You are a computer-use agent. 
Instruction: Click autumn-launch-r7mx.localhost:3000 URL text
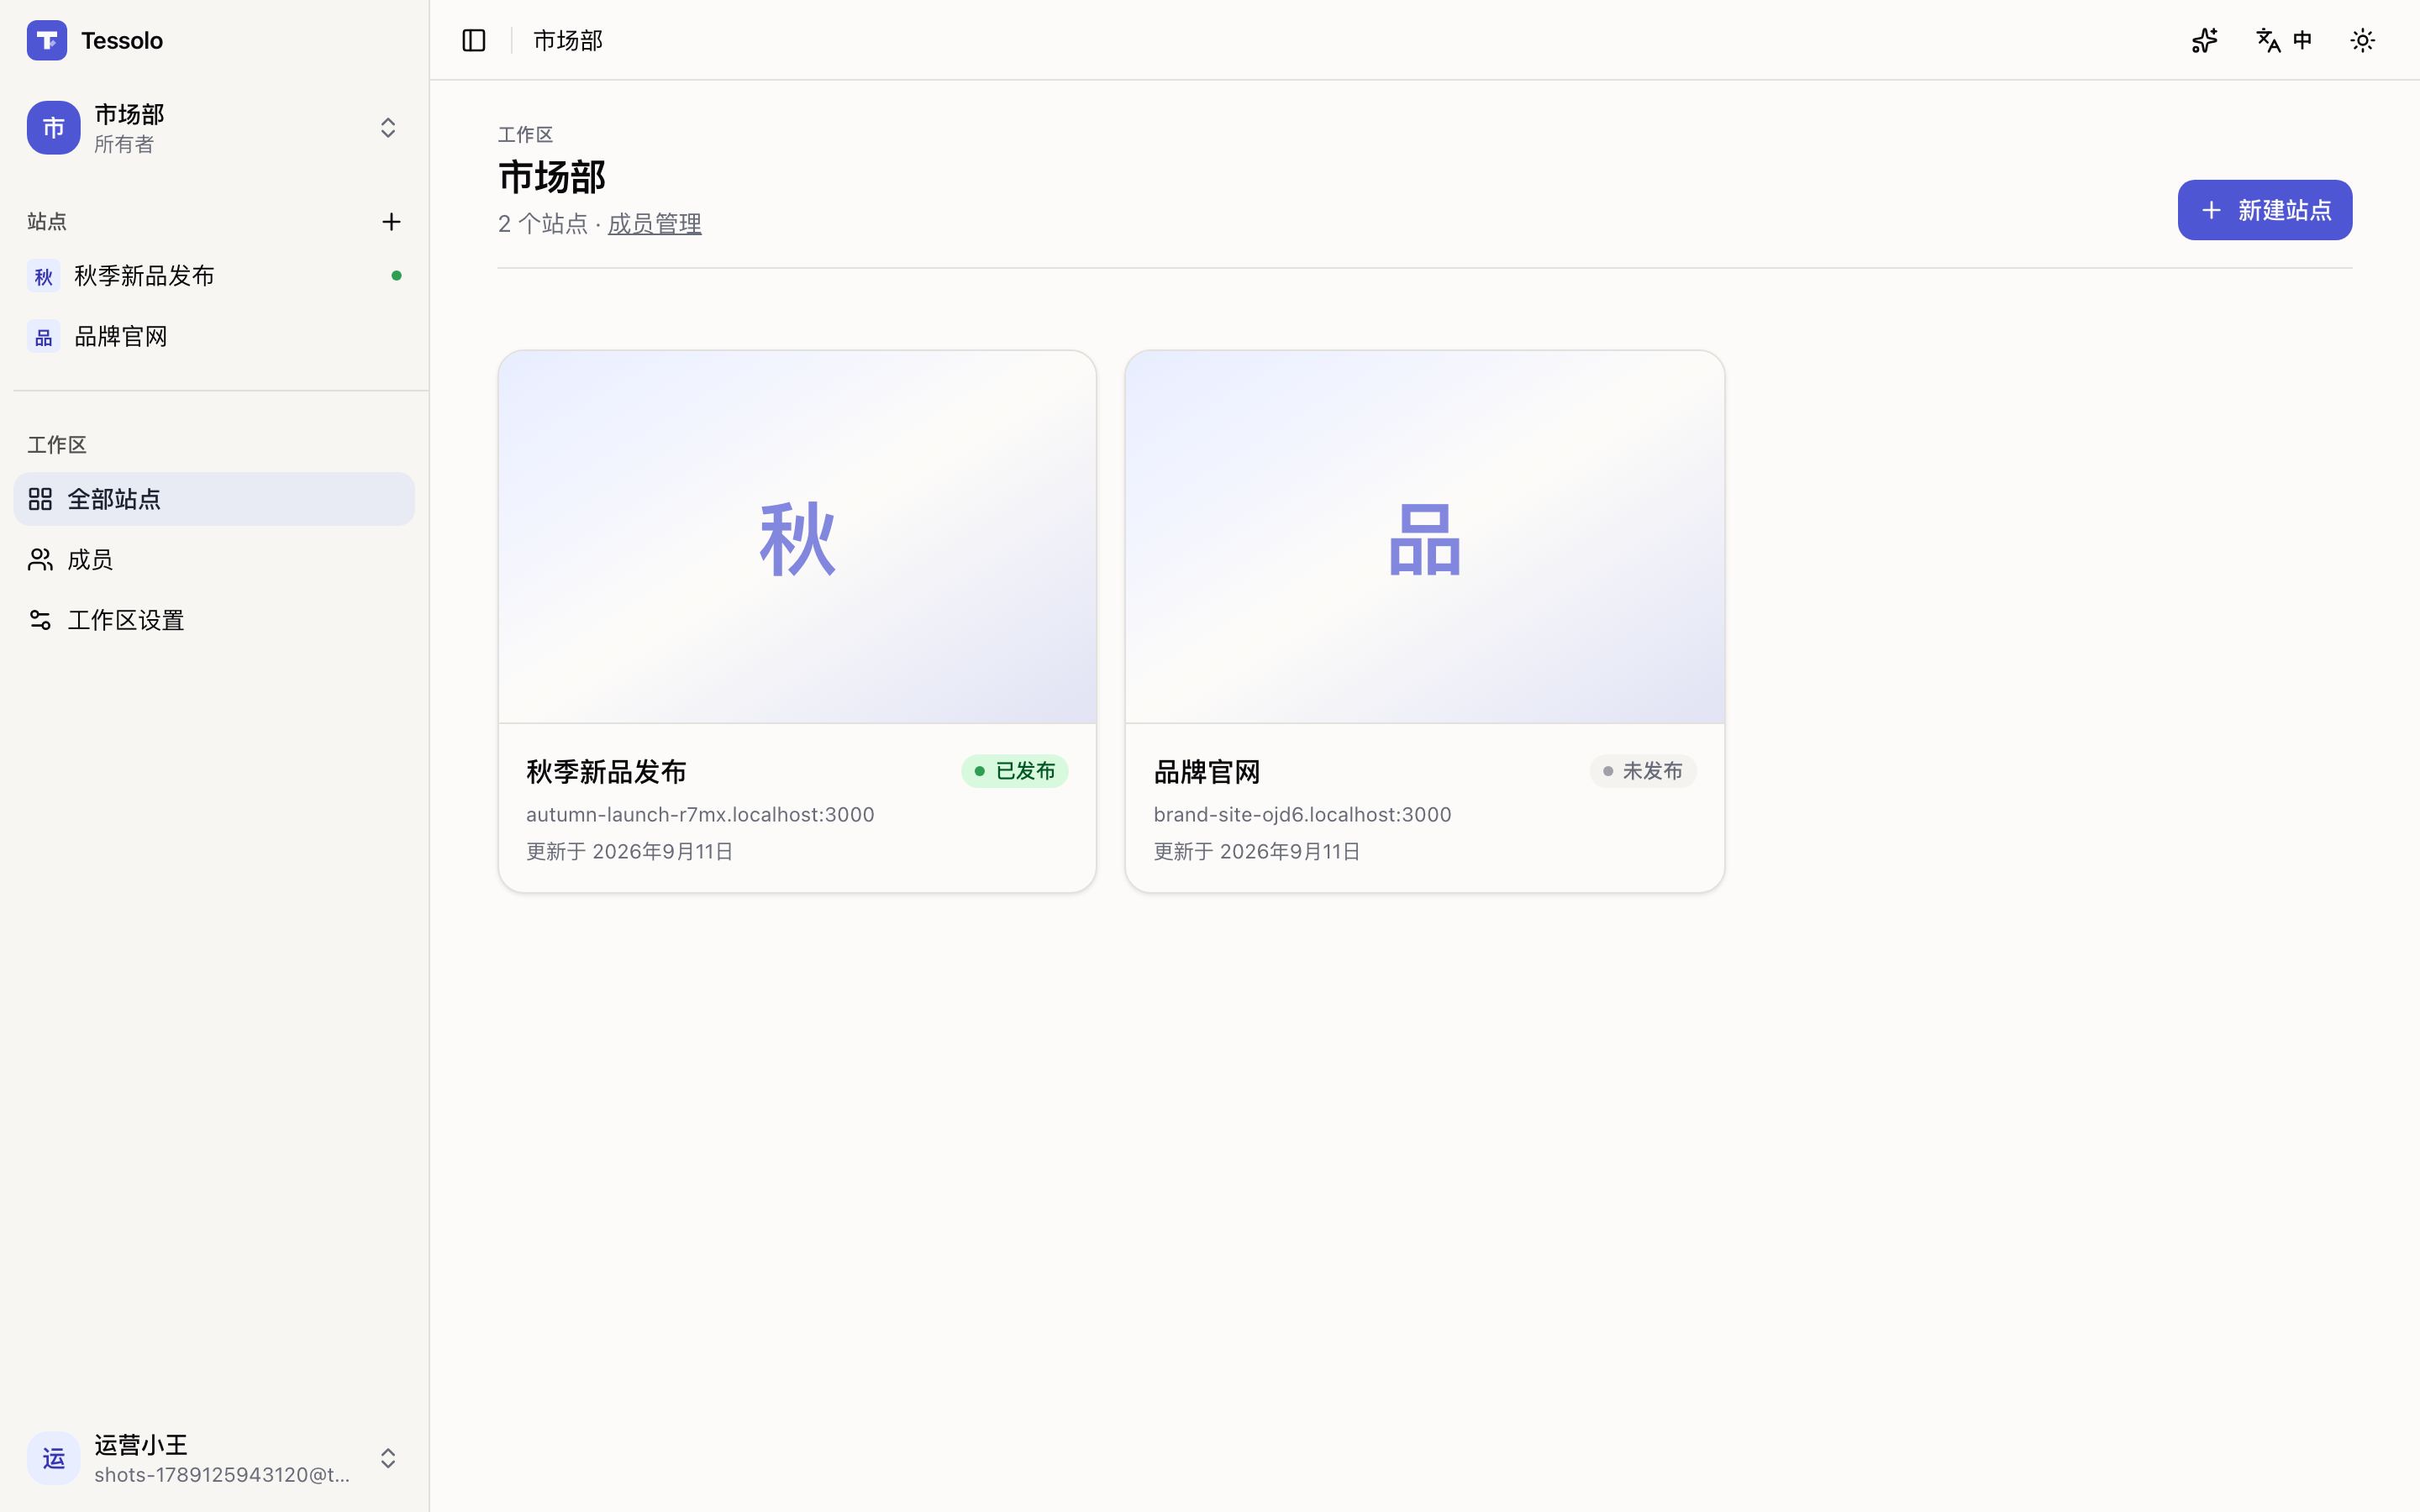pyautogui.click(x=700, y=815)
